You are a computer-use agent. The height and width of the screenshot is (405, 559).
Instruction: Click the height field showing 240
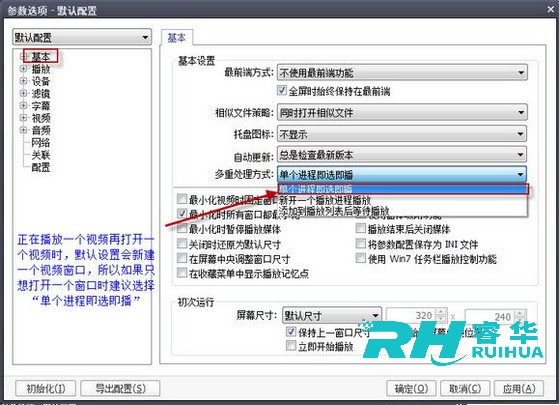point(490,316)
